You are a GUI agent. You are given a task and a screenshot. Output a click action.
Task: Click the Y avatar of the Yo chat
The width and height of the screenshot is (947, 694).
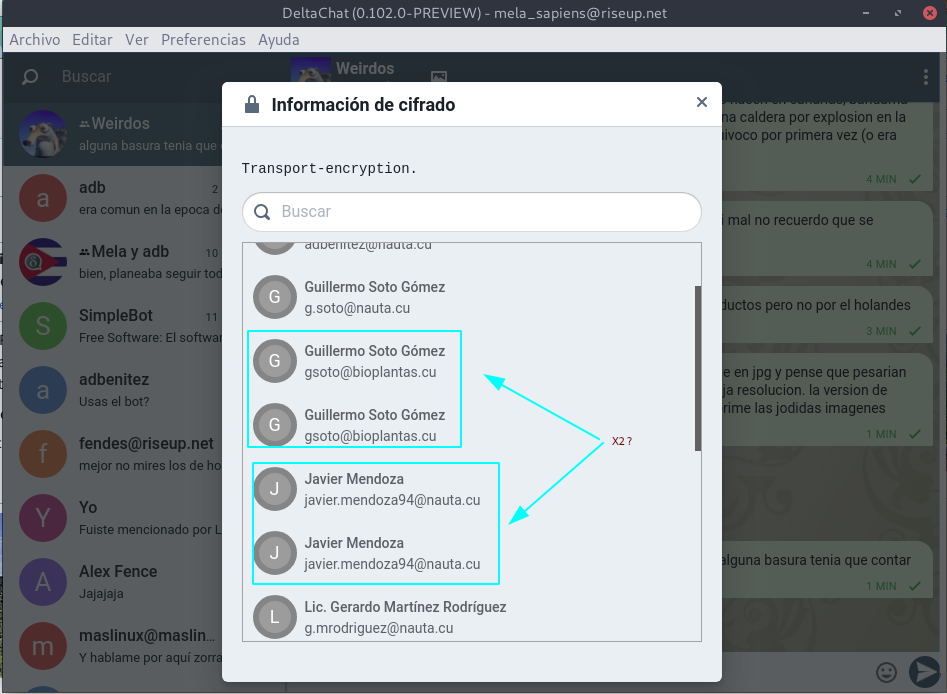click(43, 518)
